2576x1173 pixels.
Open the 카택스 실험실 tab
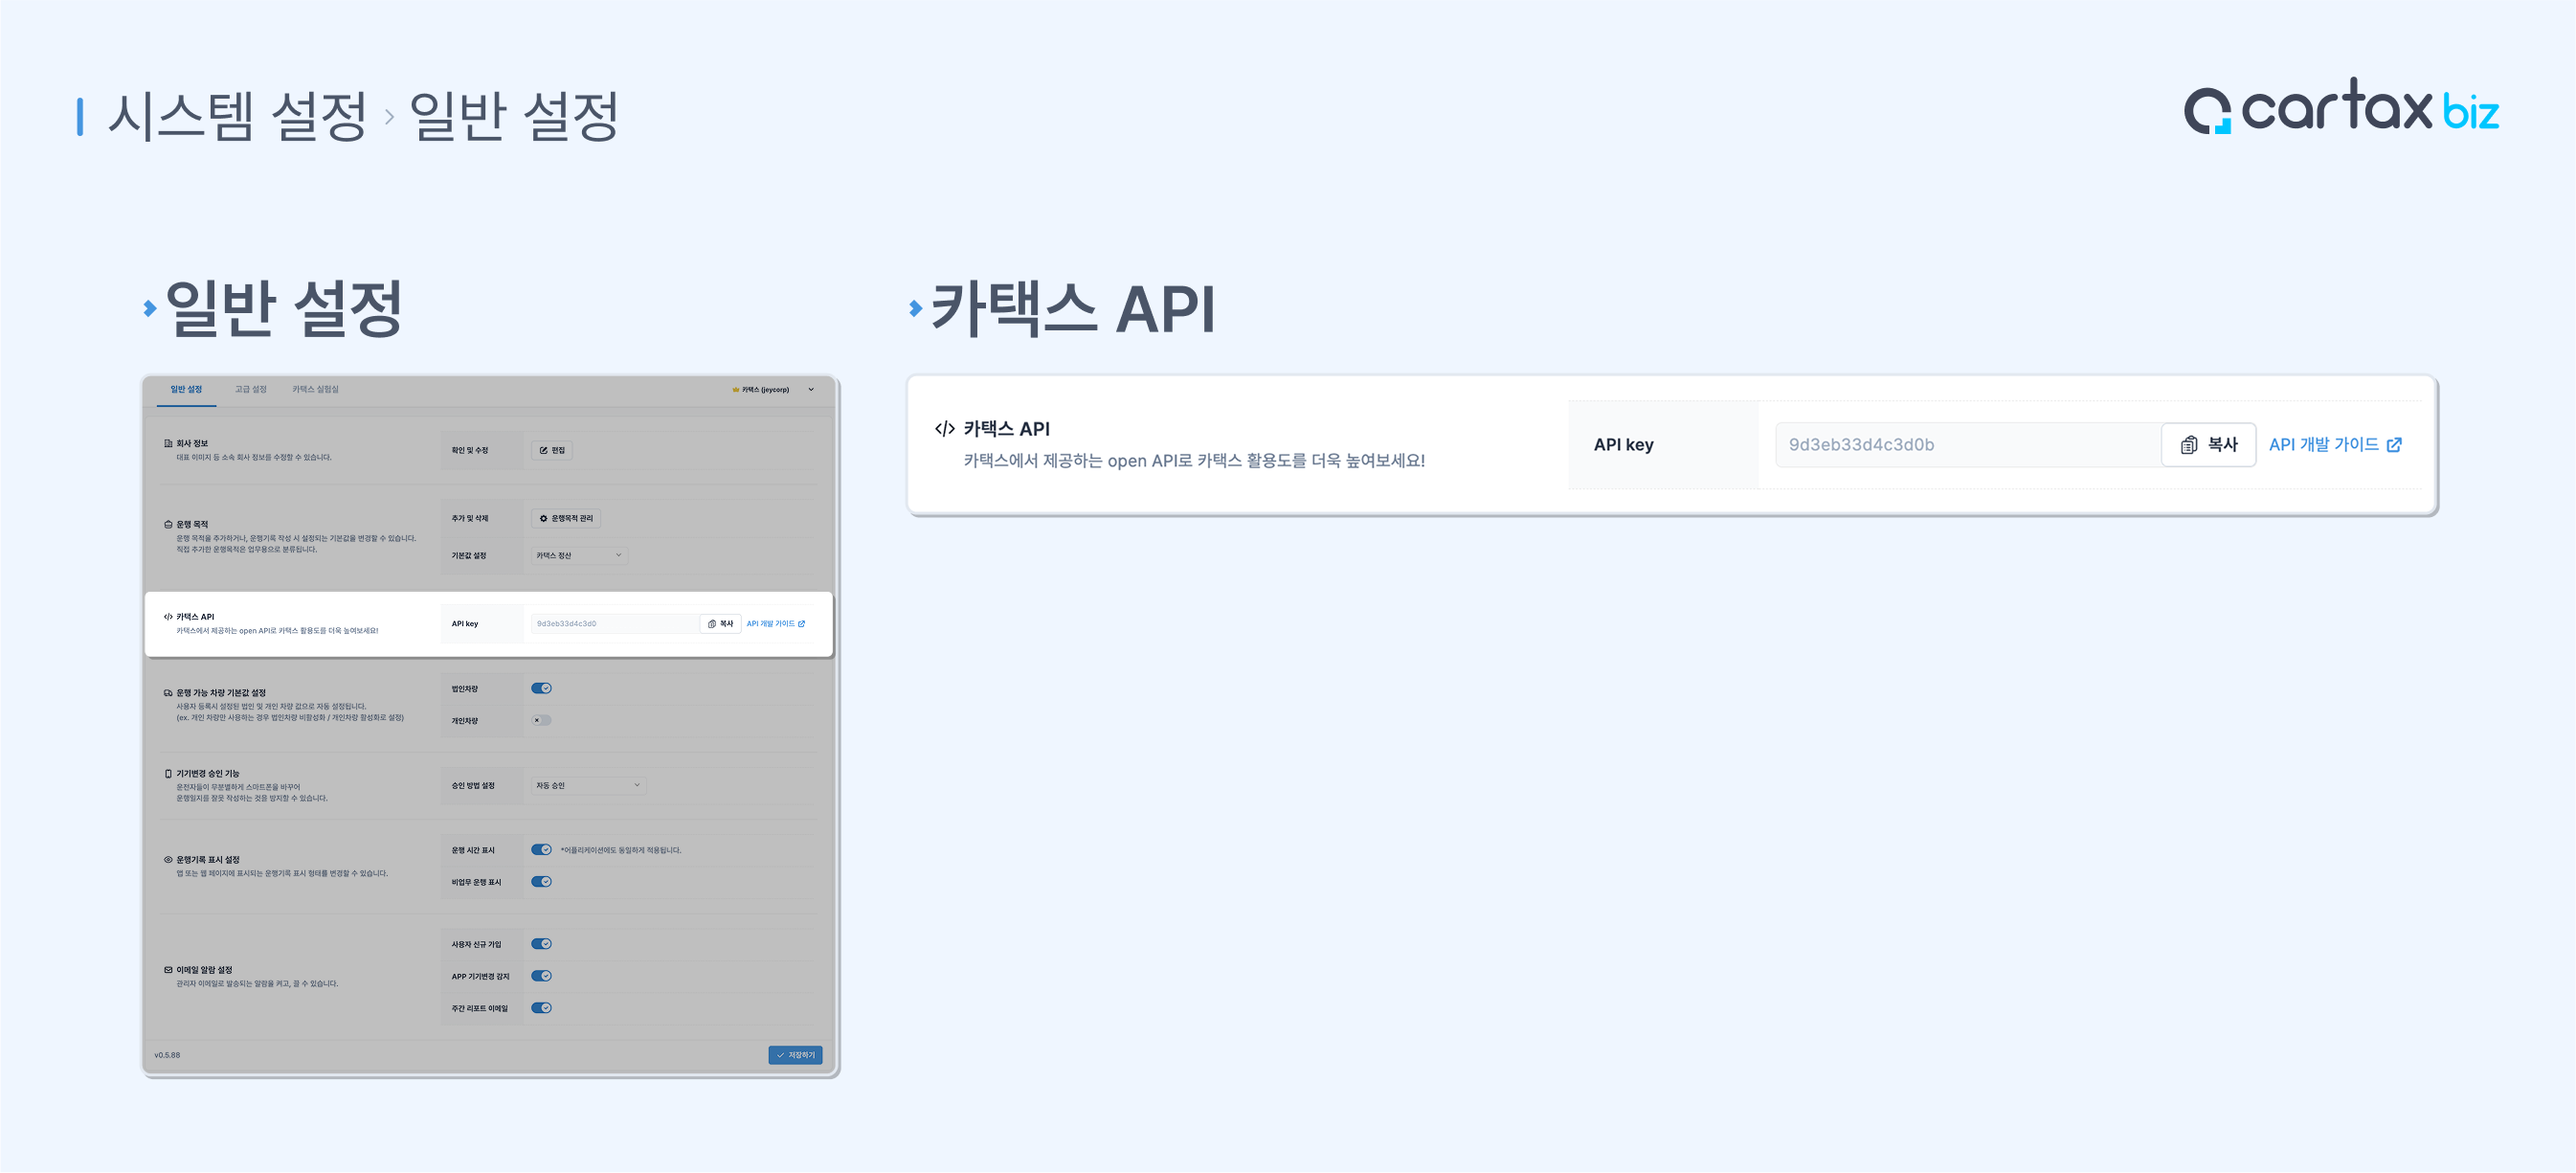point(315,389)
